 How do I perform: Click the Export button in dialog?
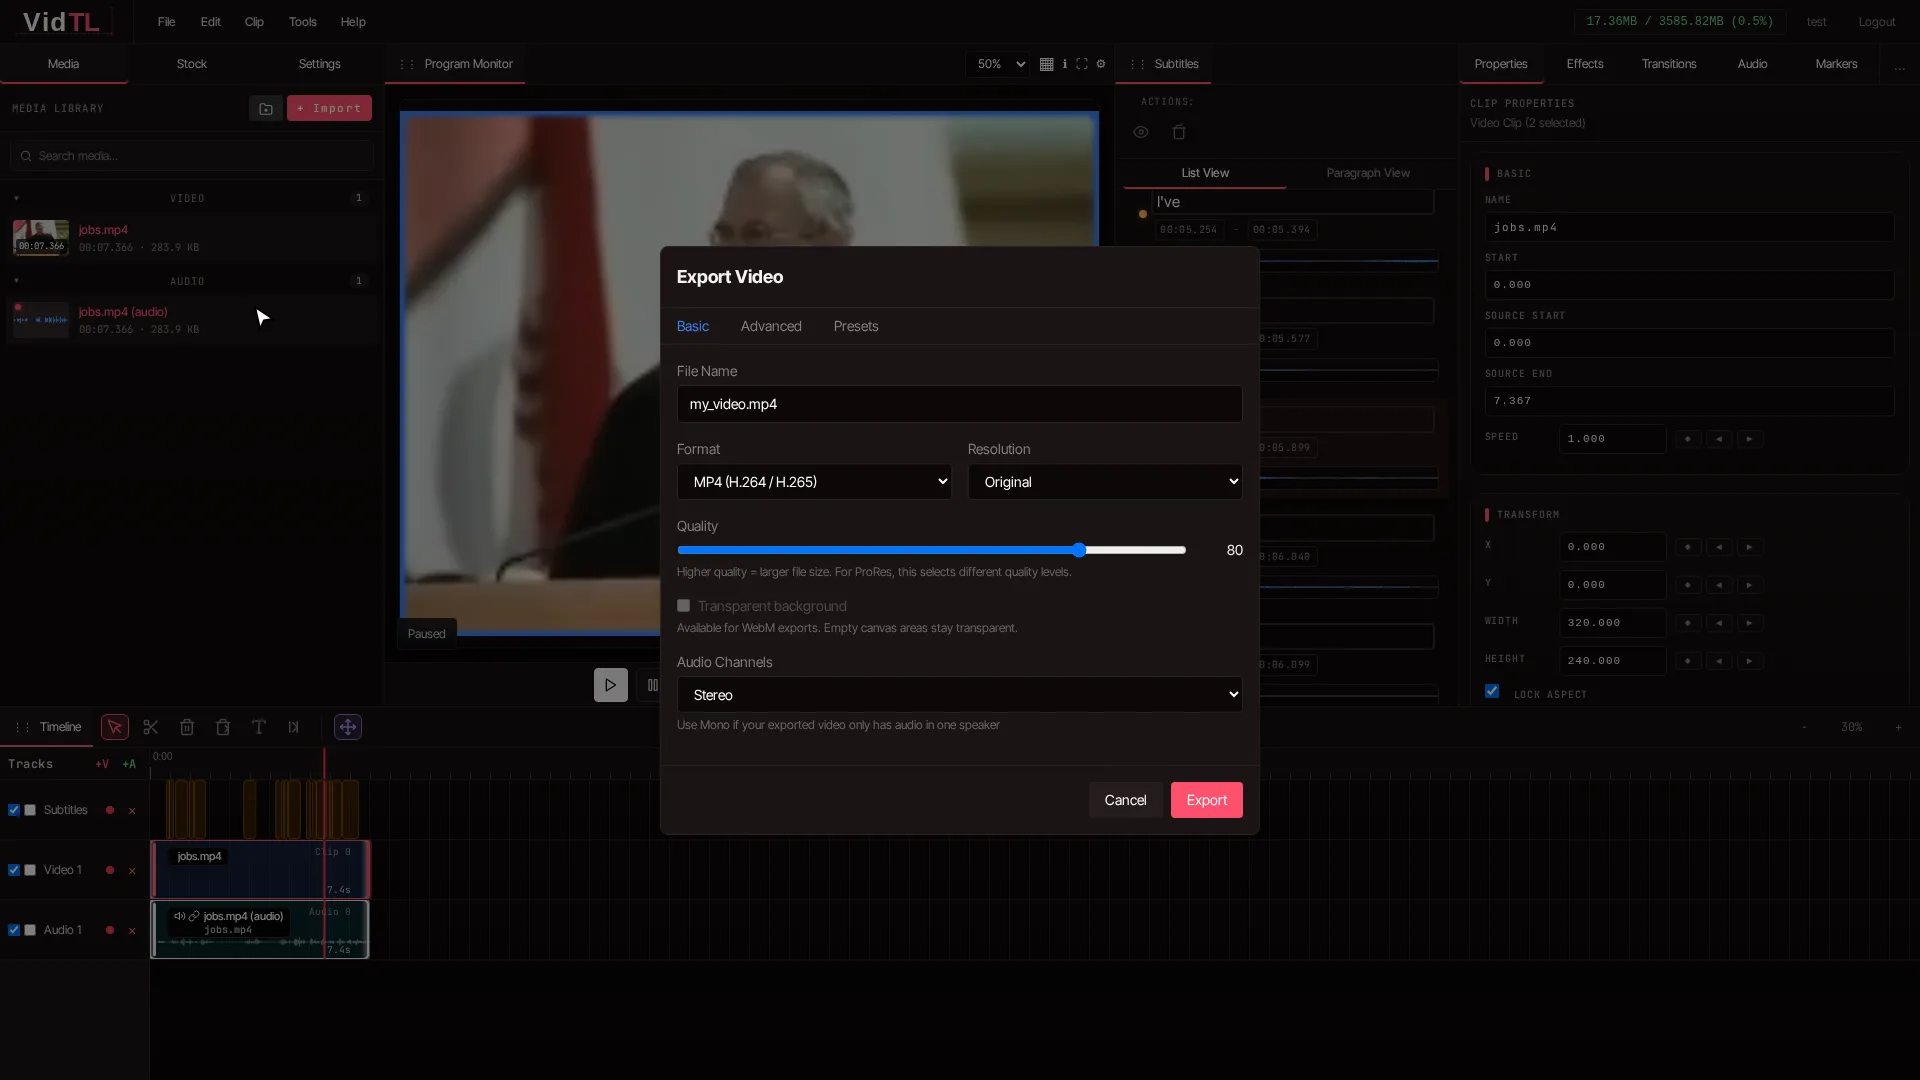pyautogui.click(x=1207, y=801)
